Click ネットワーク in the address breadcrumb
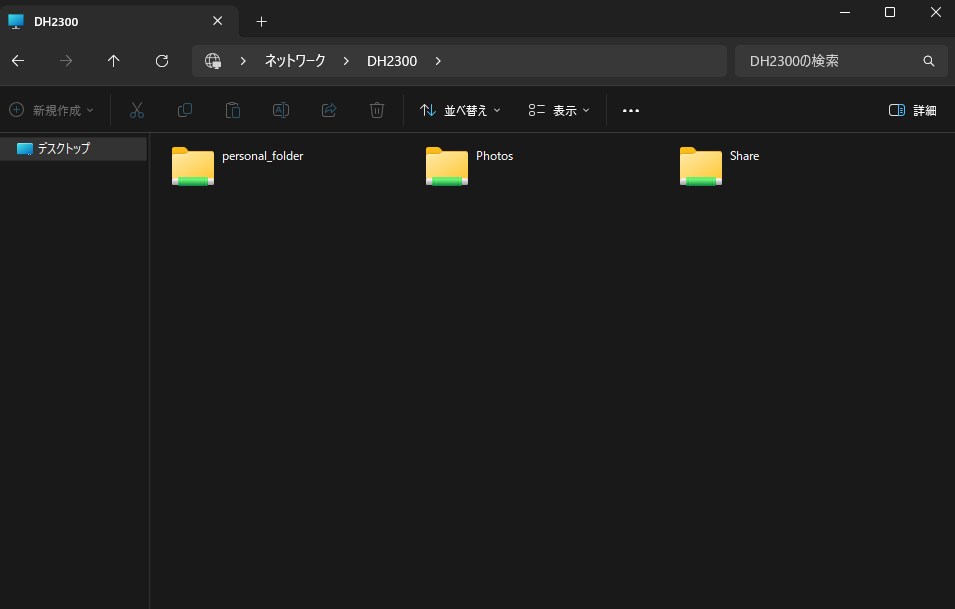 click(295, 61)
